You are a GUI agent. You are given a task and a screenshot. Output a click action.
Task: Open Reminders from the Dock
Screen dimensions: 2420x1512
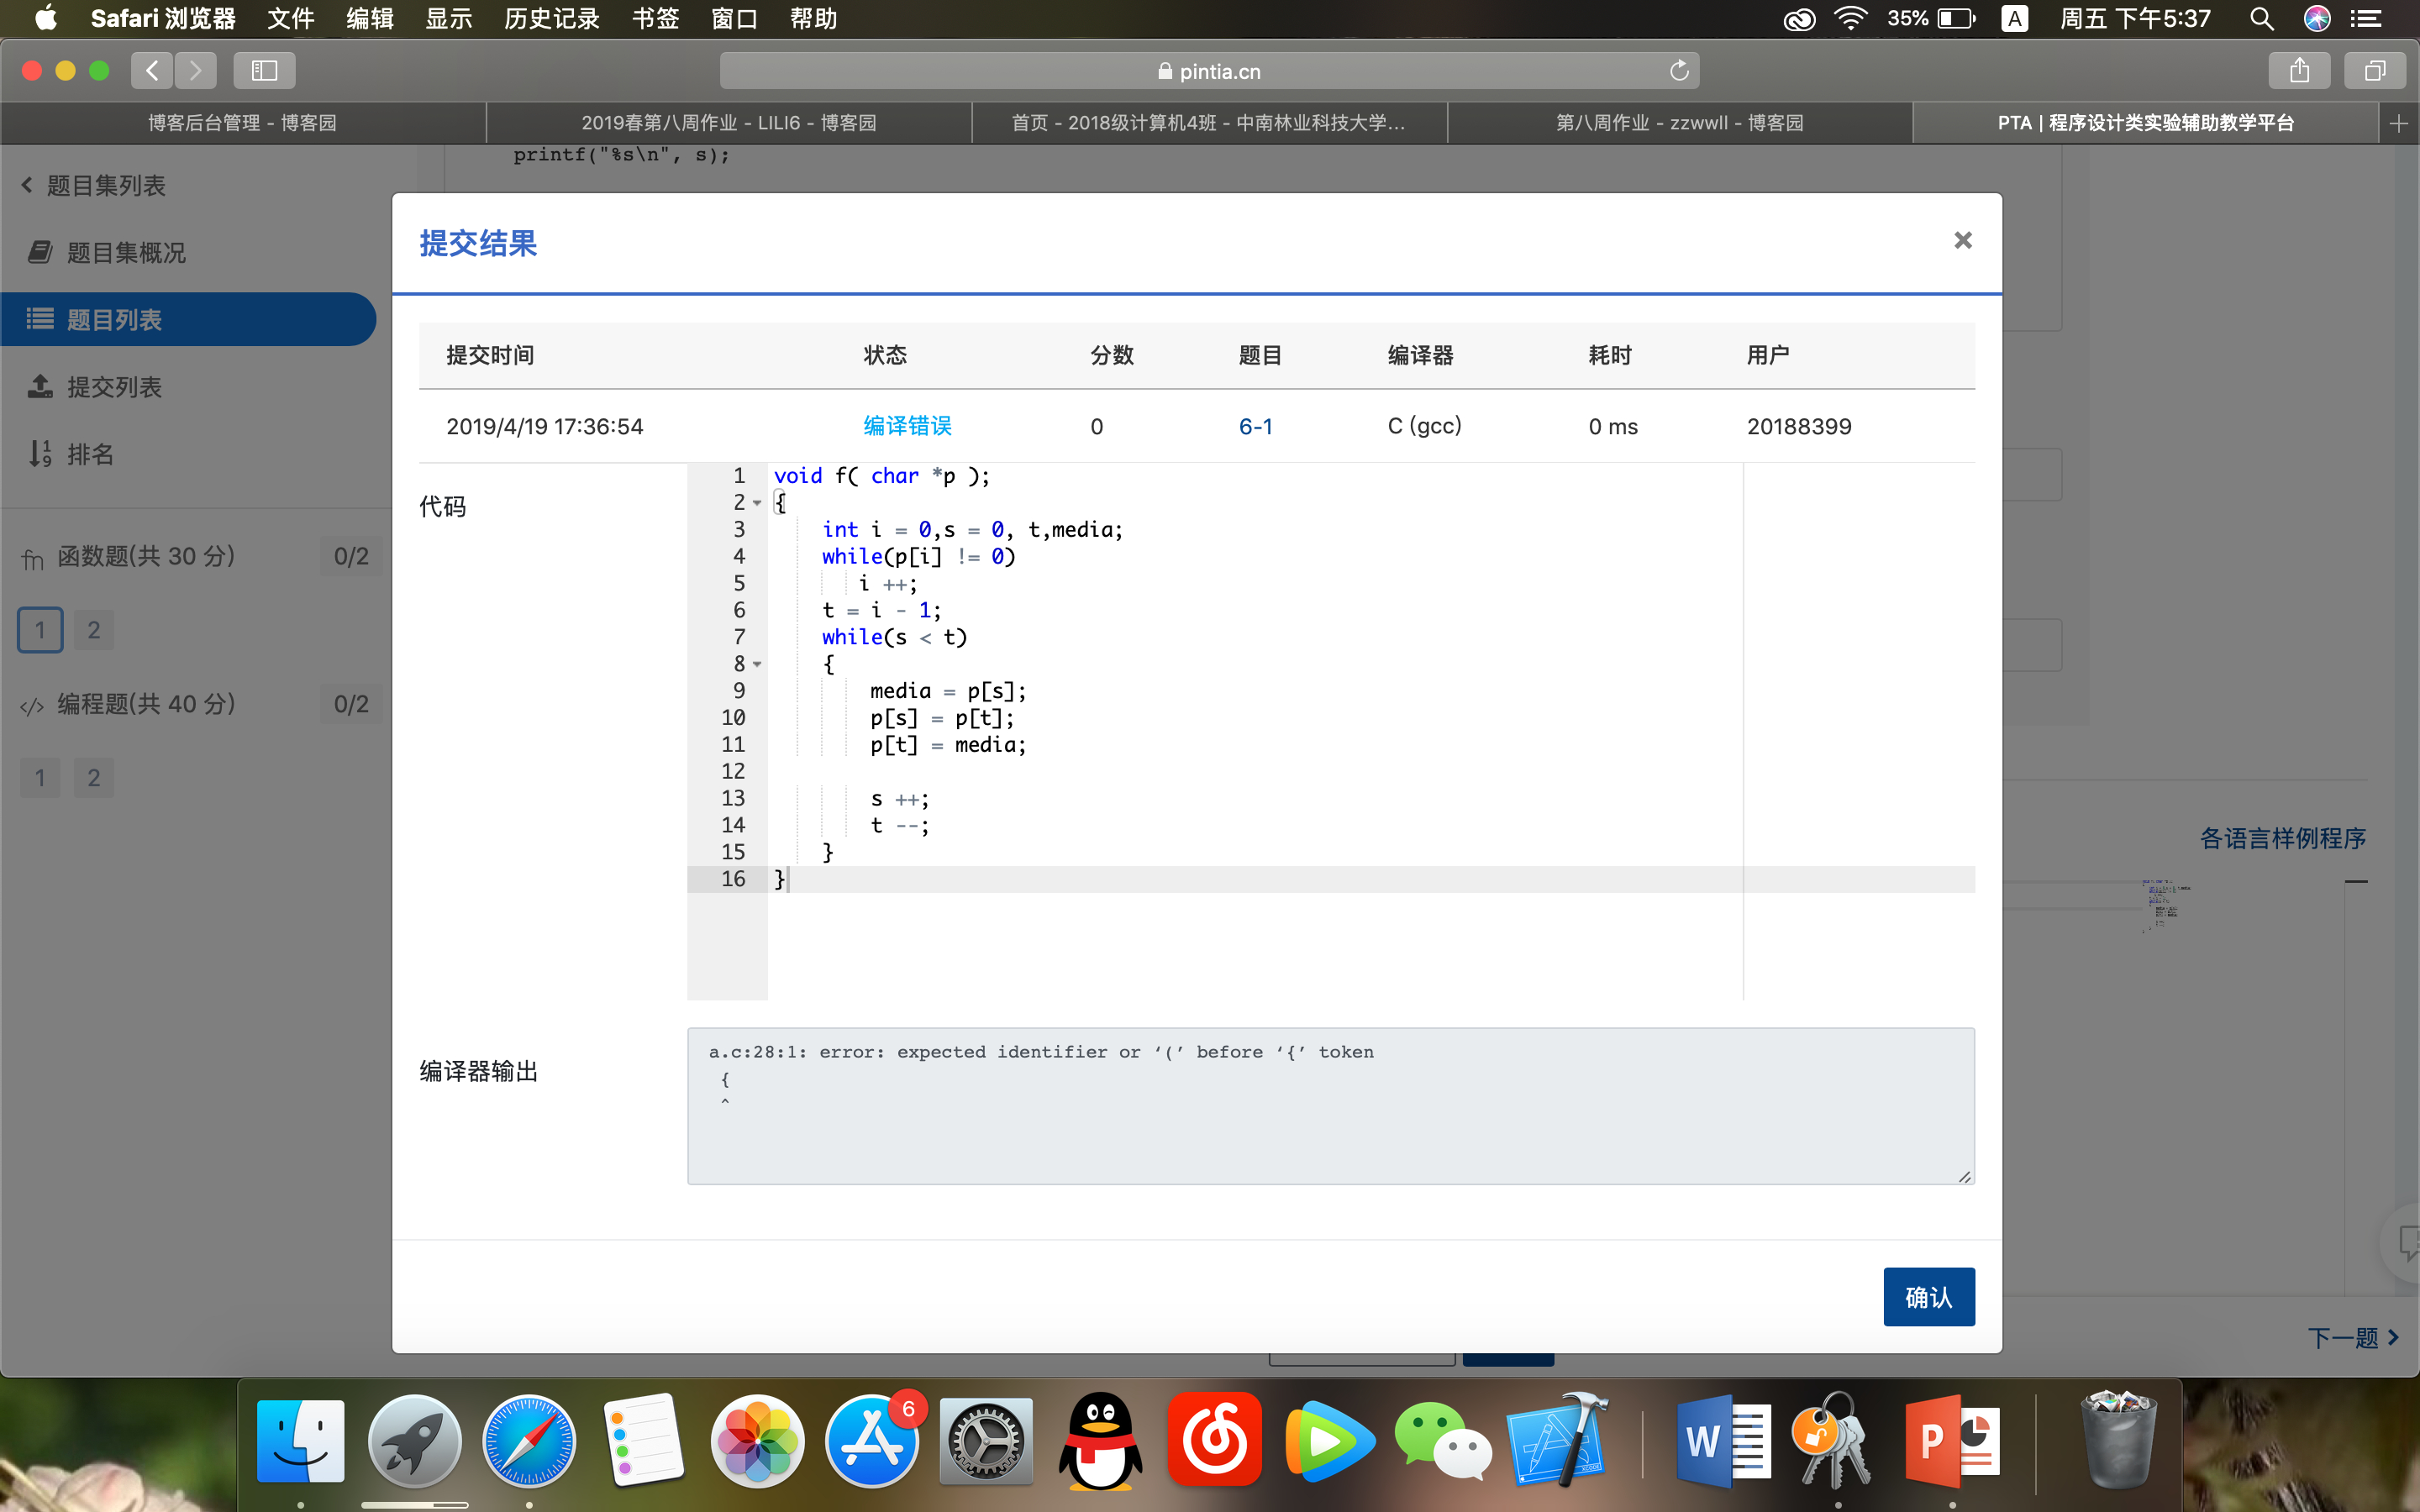(643, 1440)
